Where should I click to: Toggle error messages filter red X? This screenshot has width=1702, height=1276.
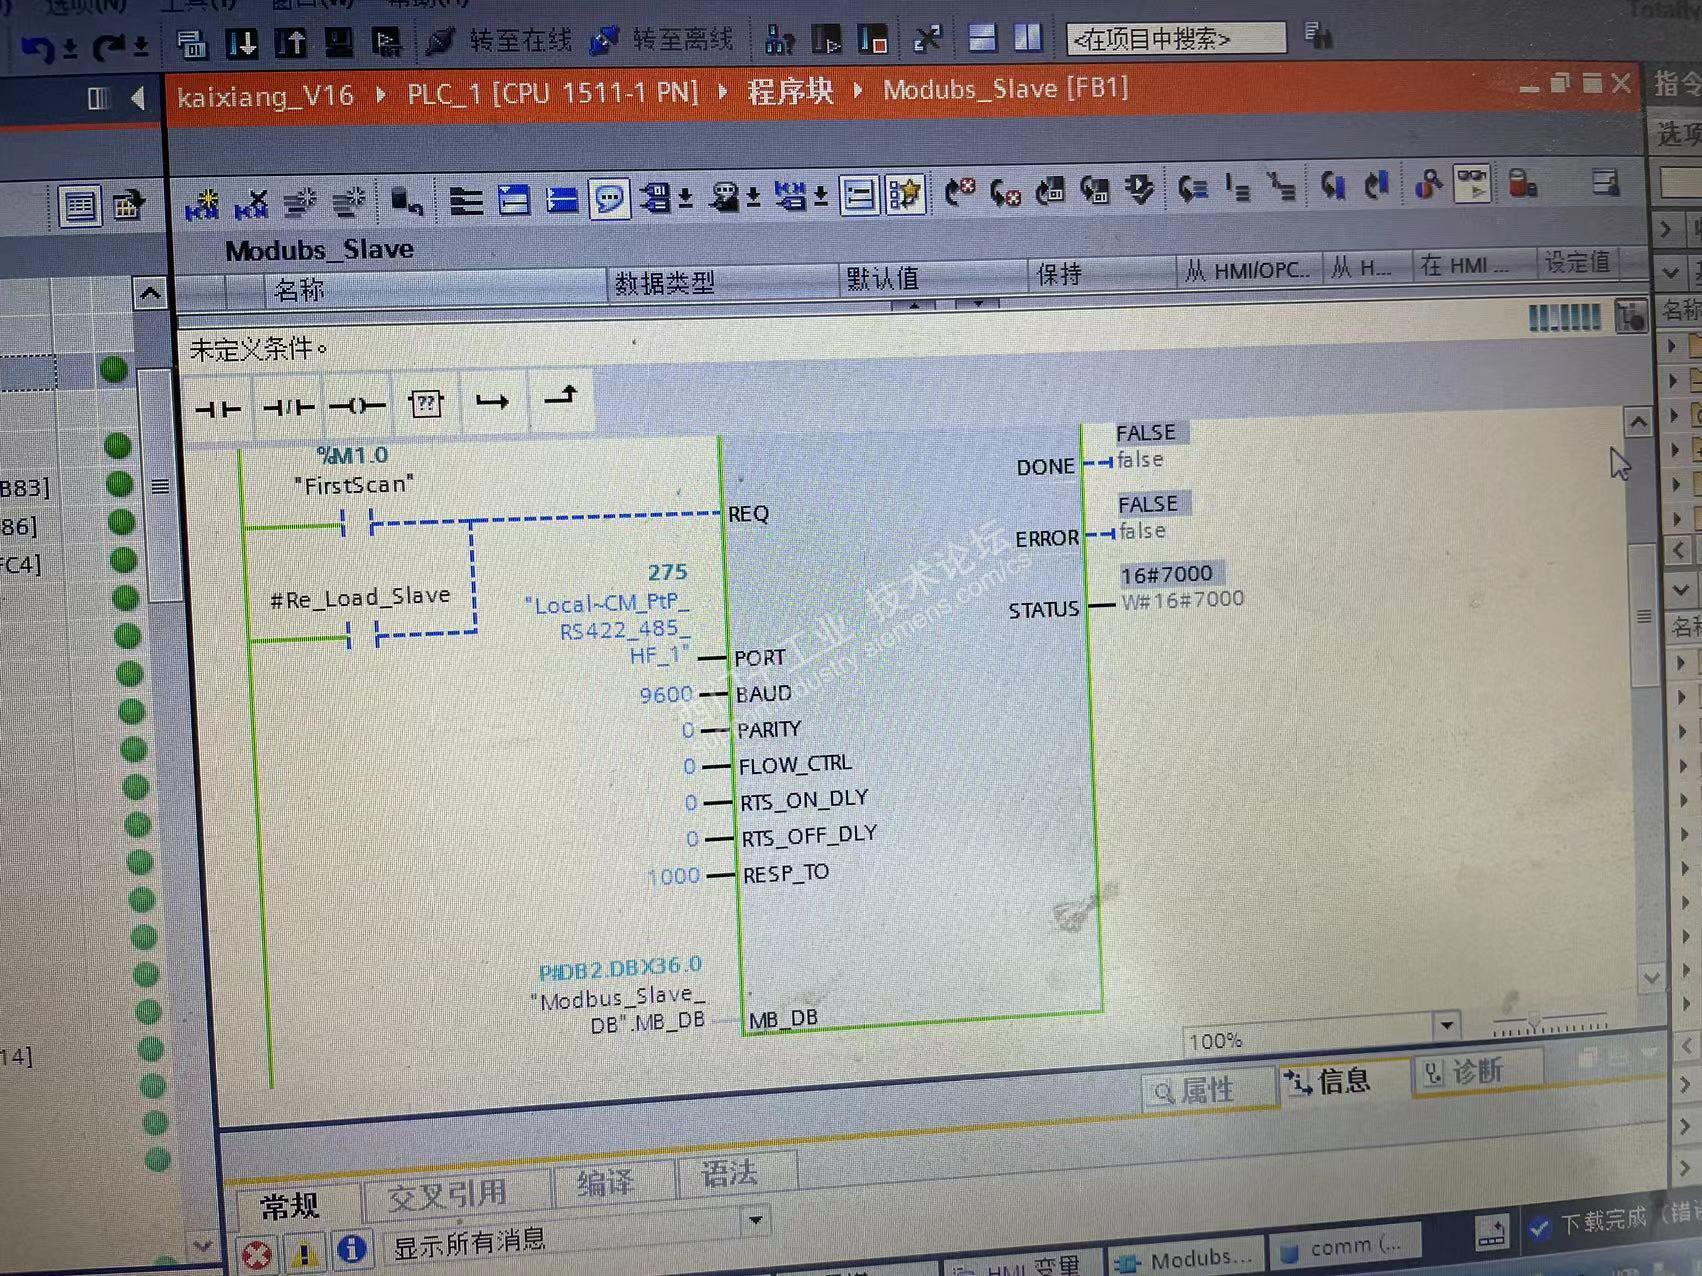point(258,1254)
